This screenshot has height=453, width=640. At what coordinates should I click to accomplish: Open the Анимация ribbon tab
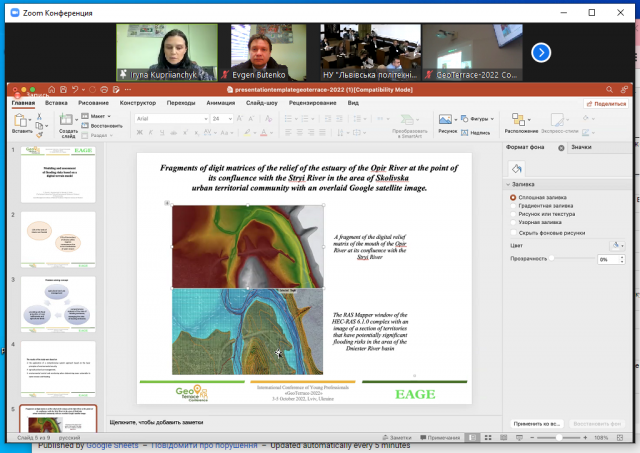click(x=221, y=103)
